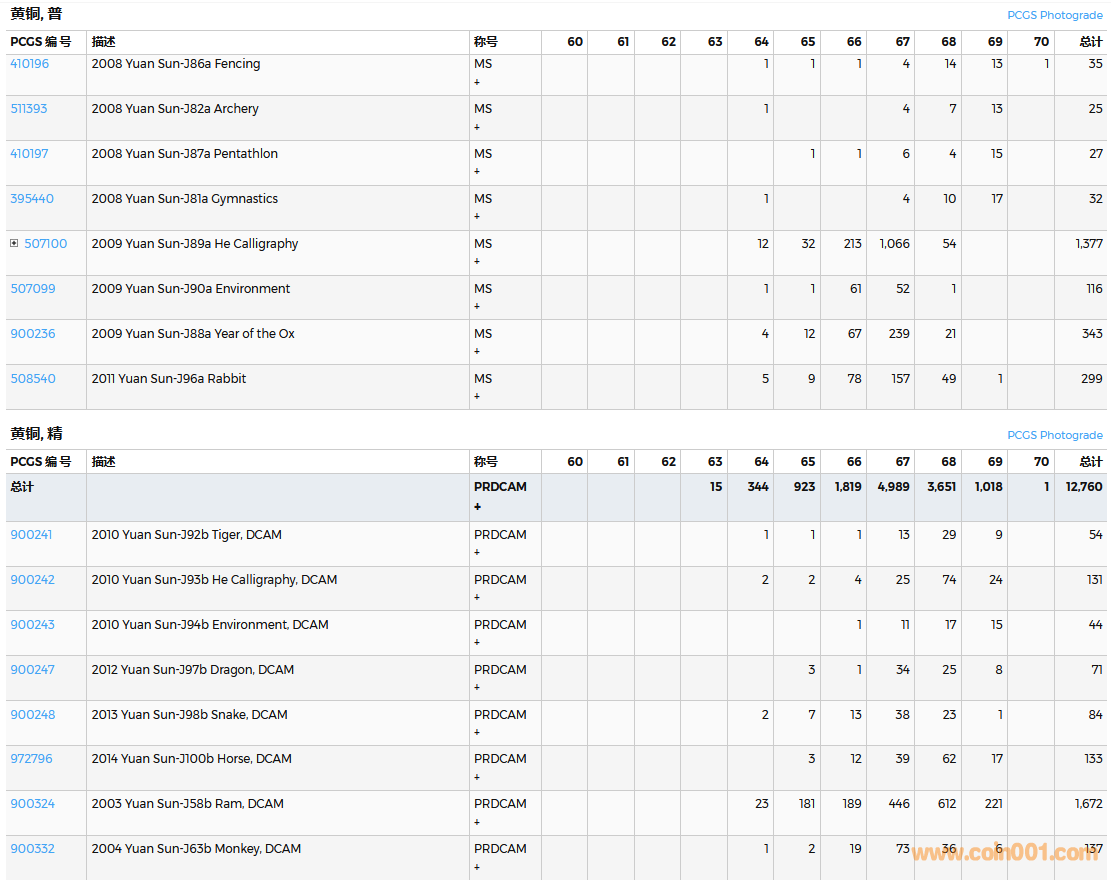Open PCGS Photograde link above 黄铜, 精 table
This screenshot has height=880, width=1111.
coord(1054,435)
